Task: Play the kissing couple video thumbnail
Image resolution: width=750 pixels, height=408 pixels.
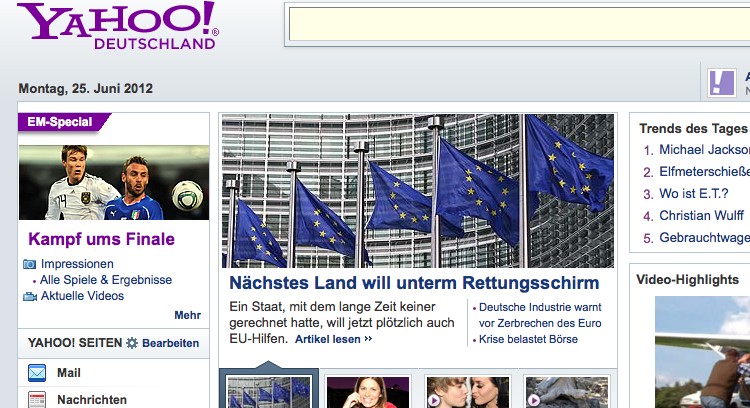Action: [x=468, y=392]
